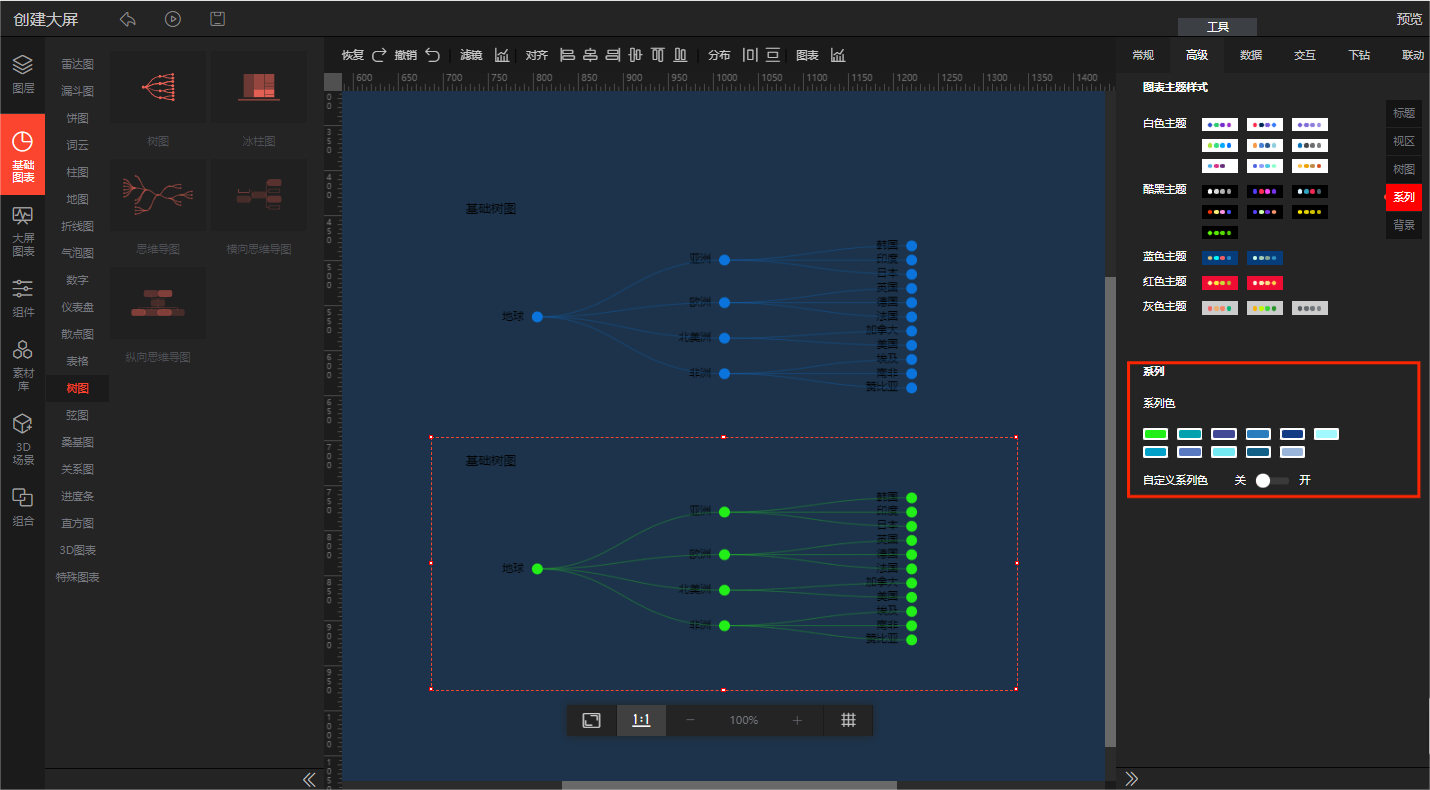Click the distribute vertically icon
Screen dimensions: 1430x790
point(773,55)
